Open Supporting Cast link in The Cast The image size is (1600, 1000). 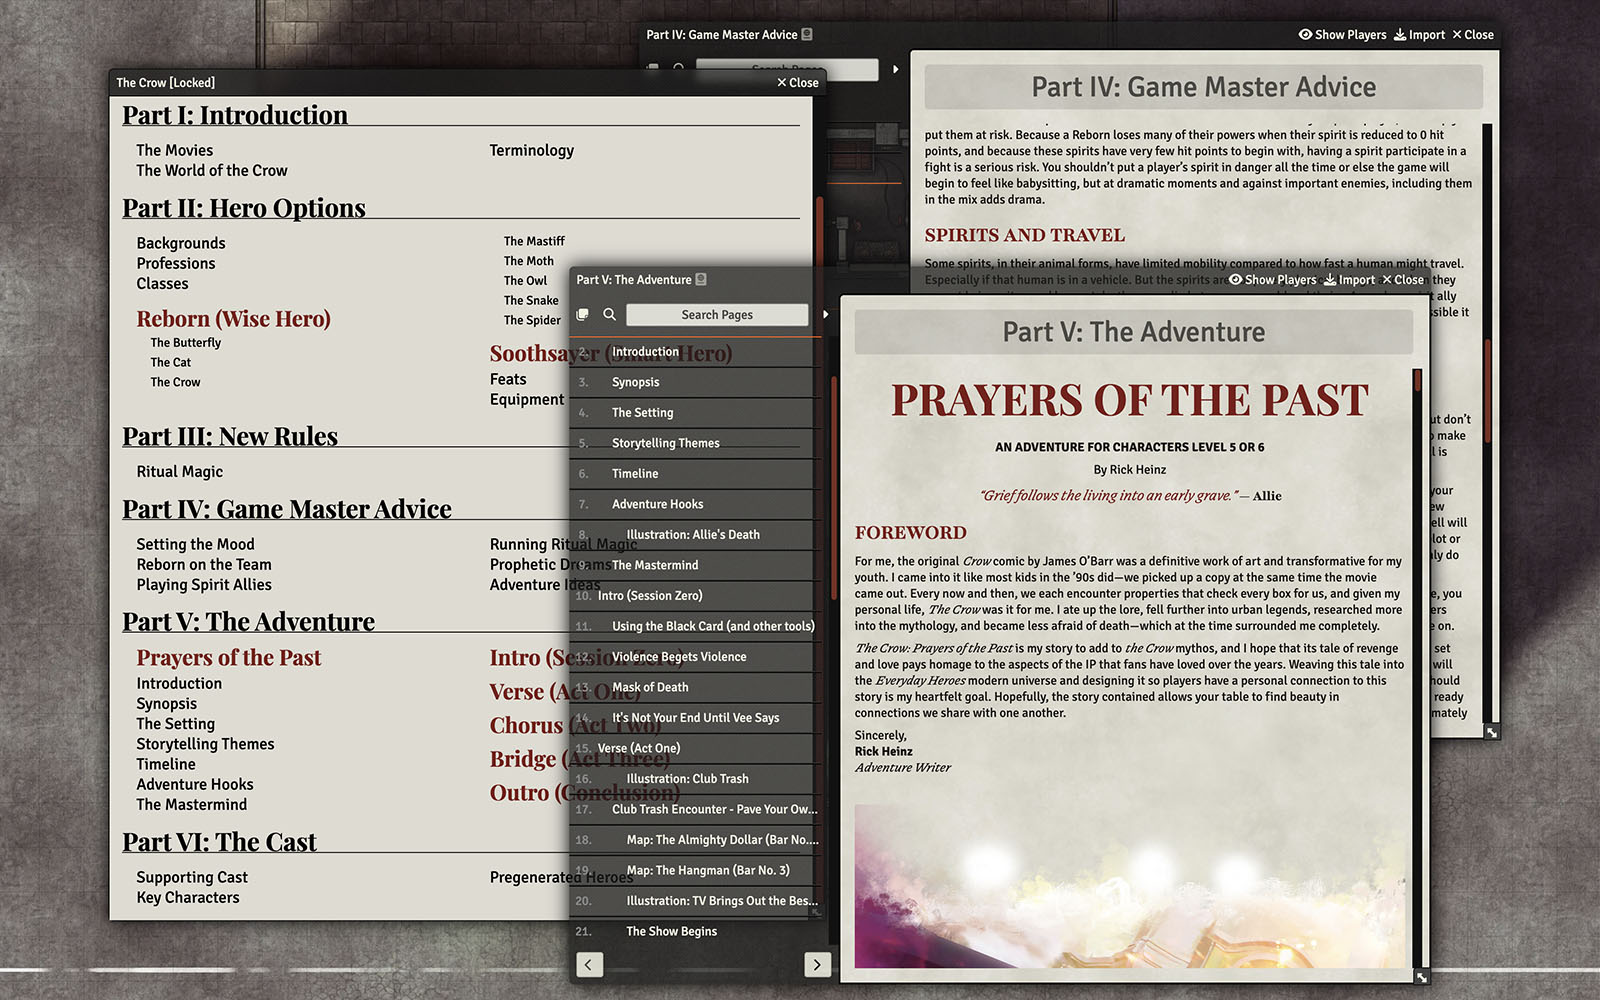coord(192,877)
